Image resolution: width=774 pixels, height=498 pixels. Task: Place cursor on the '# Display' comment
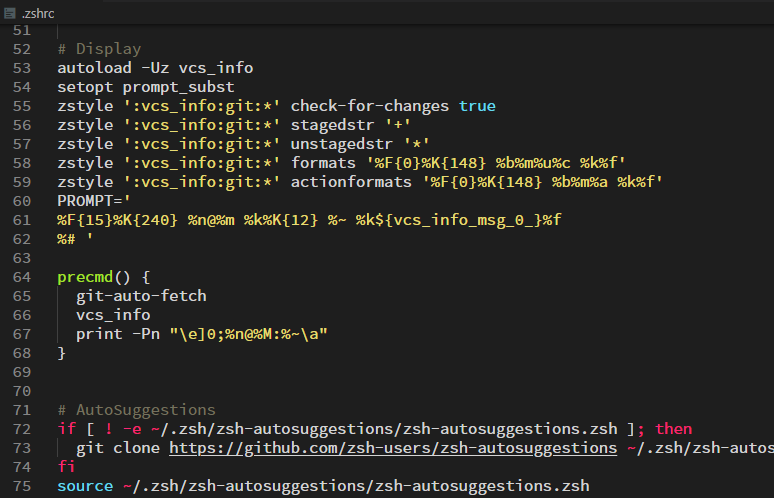(x=99, y=49)
